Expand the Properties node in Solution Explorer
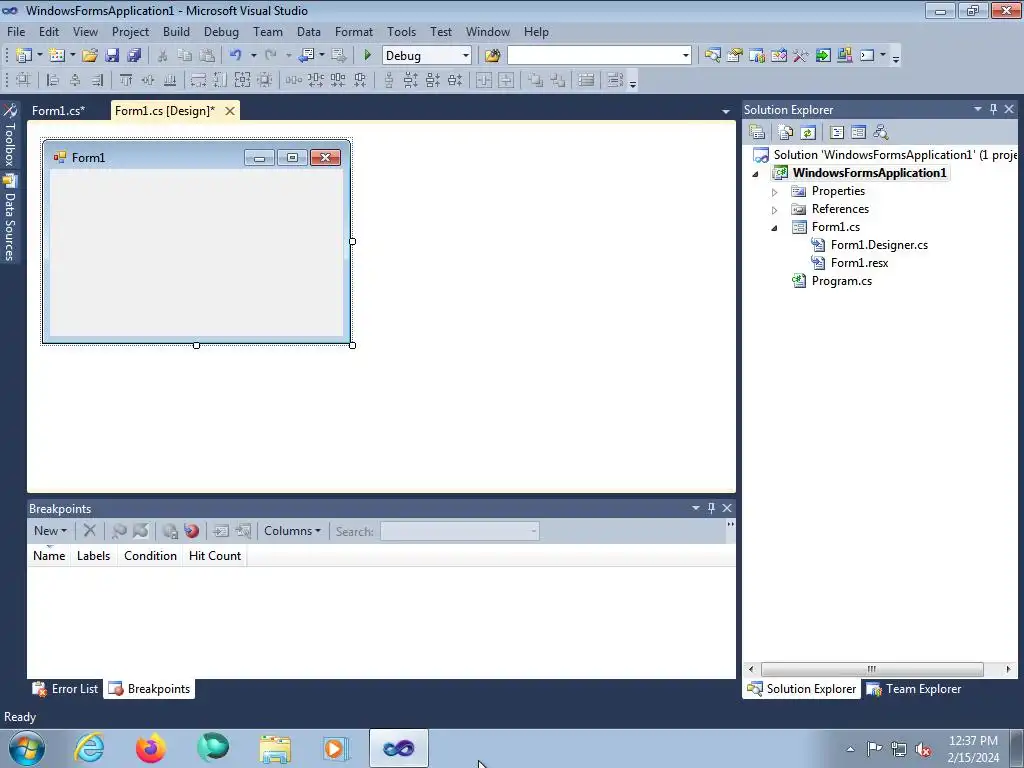This screenshot has width=1024, height=768. point(775,192)
